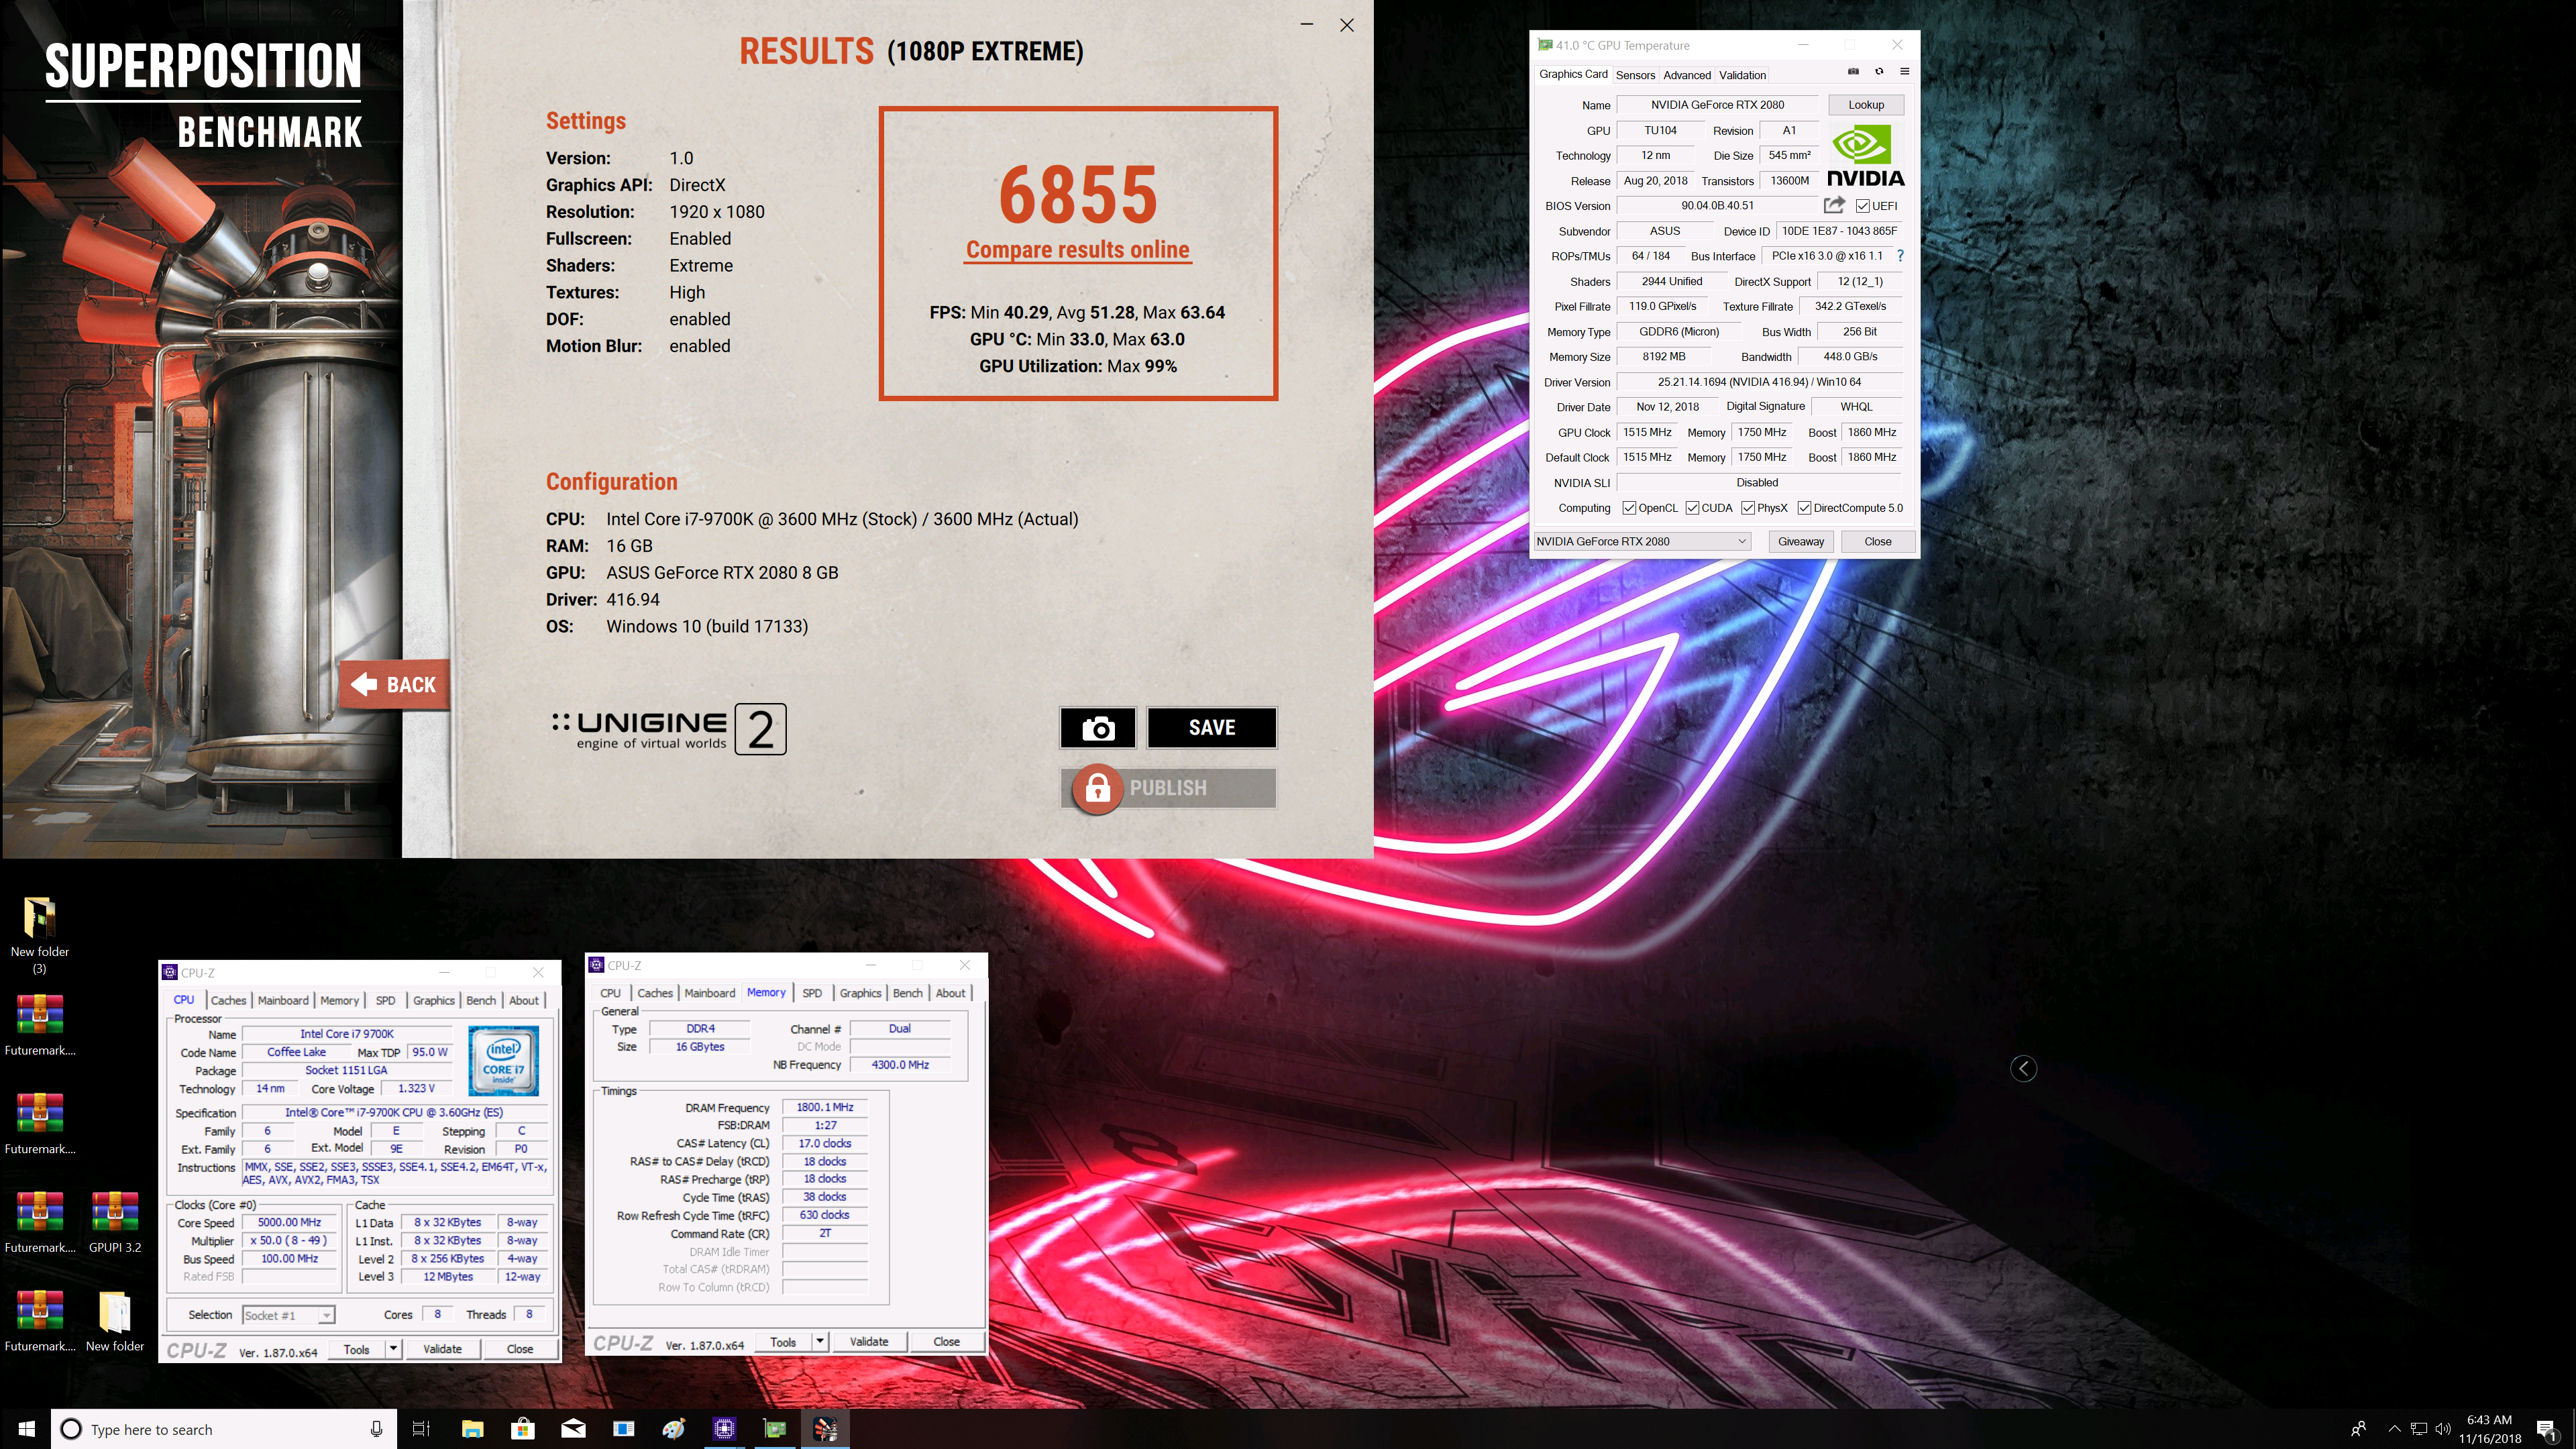Open Graphics tab in right CPU-Z window
This screenshot has width=2576, height=1449.
[x=860, y=993]
